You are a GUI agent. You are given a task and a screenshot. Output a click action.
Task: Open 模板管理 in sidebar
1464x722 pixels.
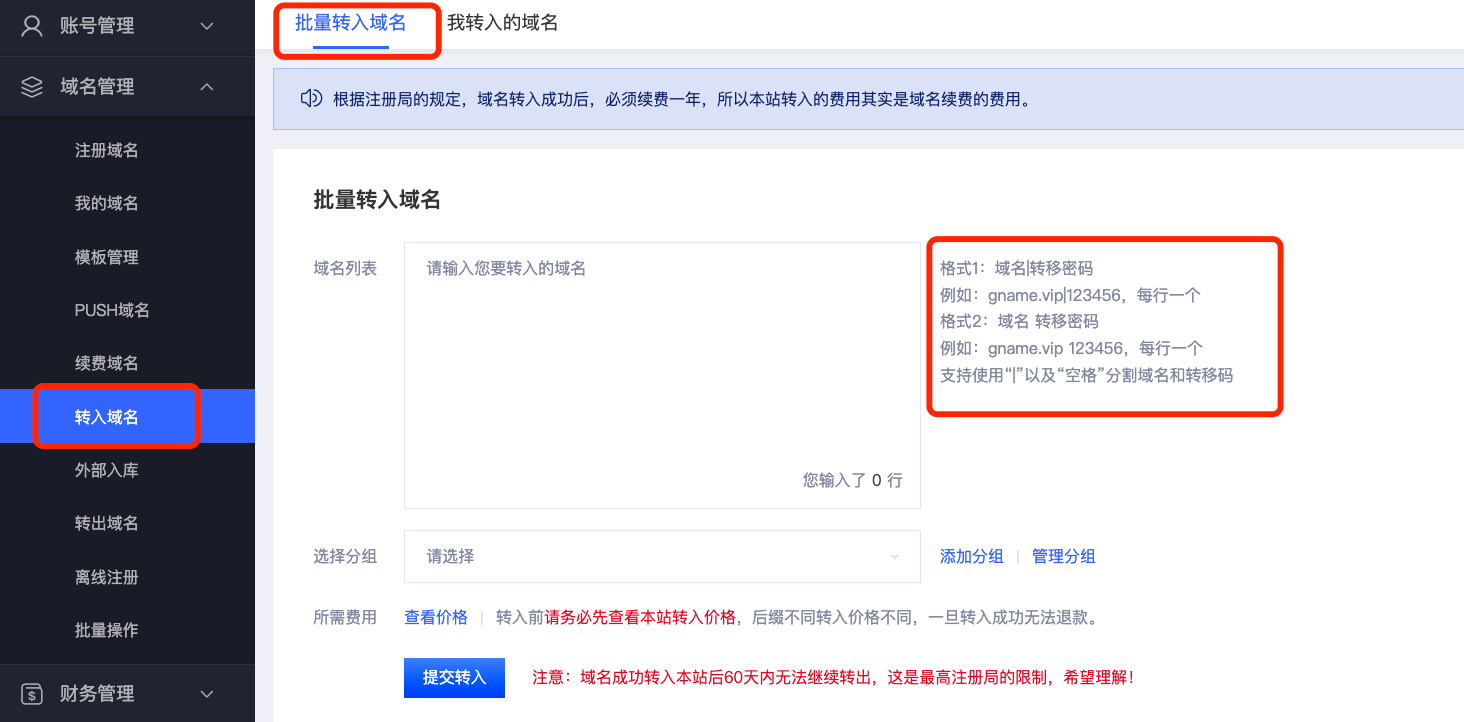[107, 257]
